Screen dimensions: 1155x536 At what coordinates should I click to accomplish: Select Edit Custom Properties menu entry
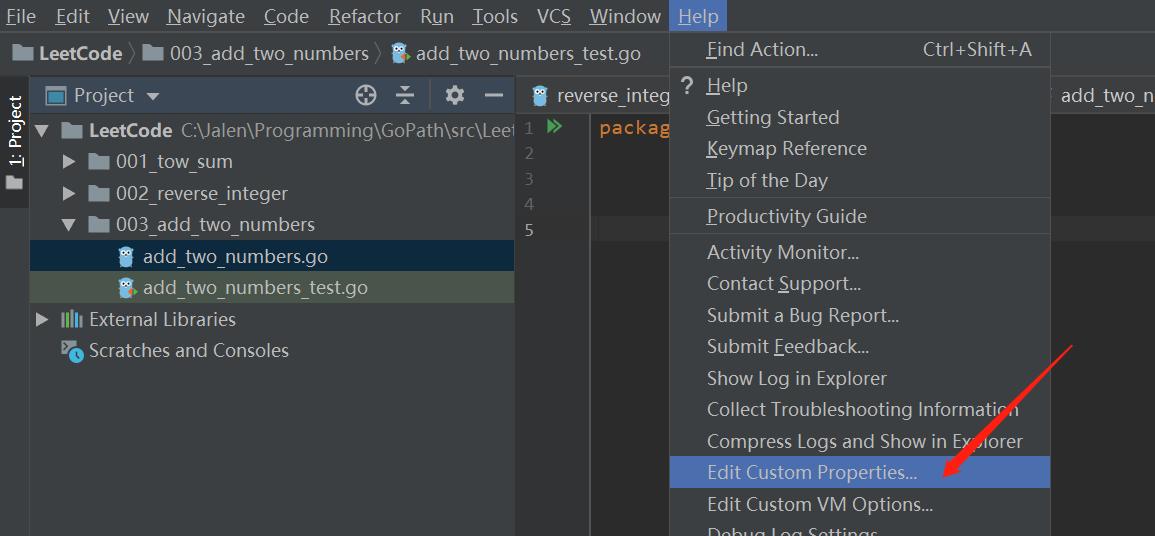(811, 472)
